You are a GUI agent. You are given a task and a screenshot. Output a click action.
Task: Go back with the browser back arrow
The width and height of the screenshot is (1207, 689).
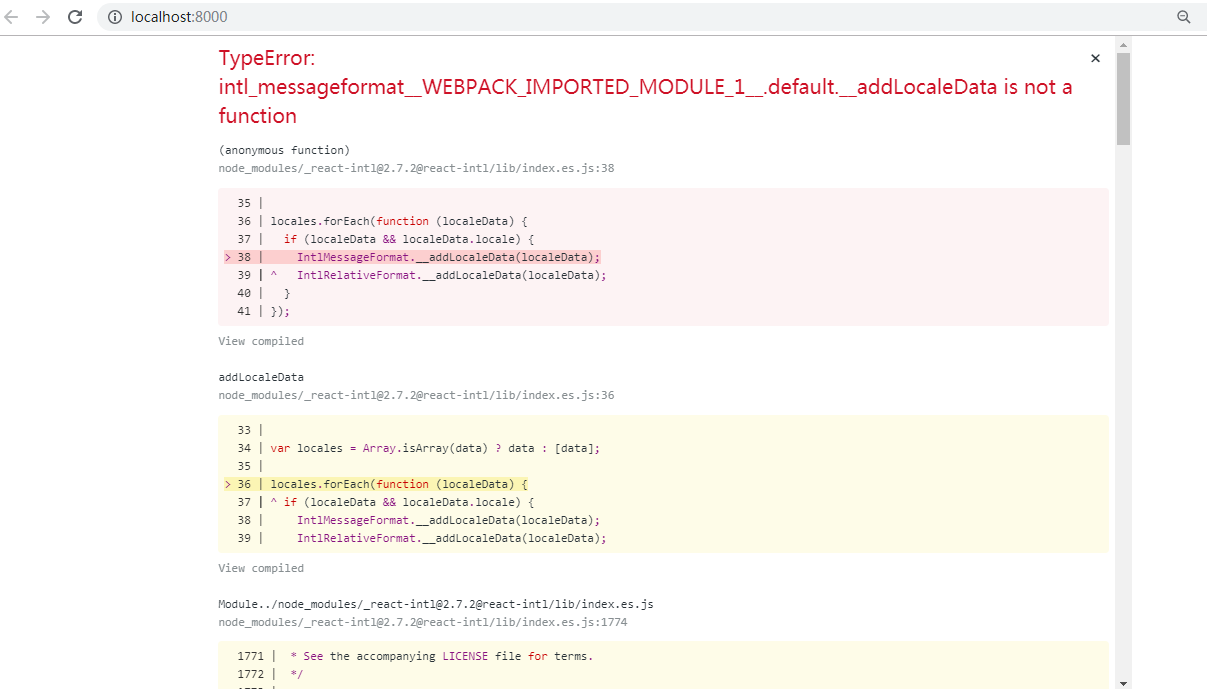tap(12, 17)
